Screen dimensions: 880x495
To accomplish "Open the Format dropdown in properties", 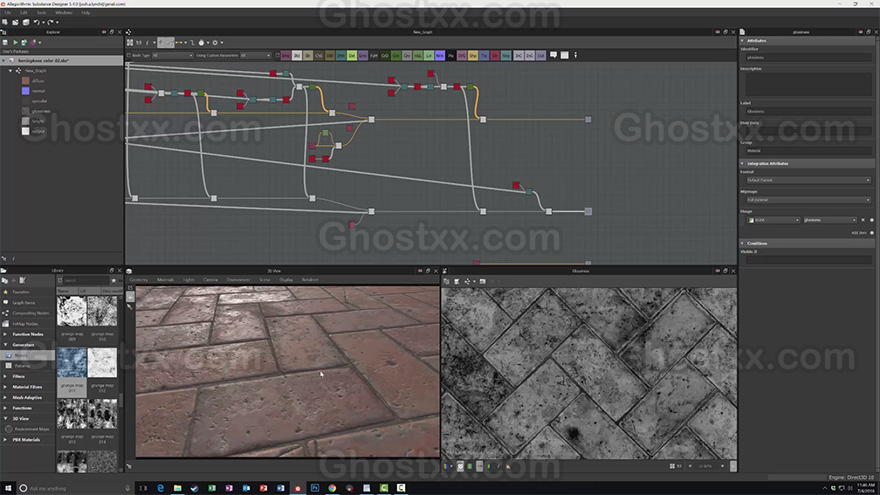I will point(808,180).
